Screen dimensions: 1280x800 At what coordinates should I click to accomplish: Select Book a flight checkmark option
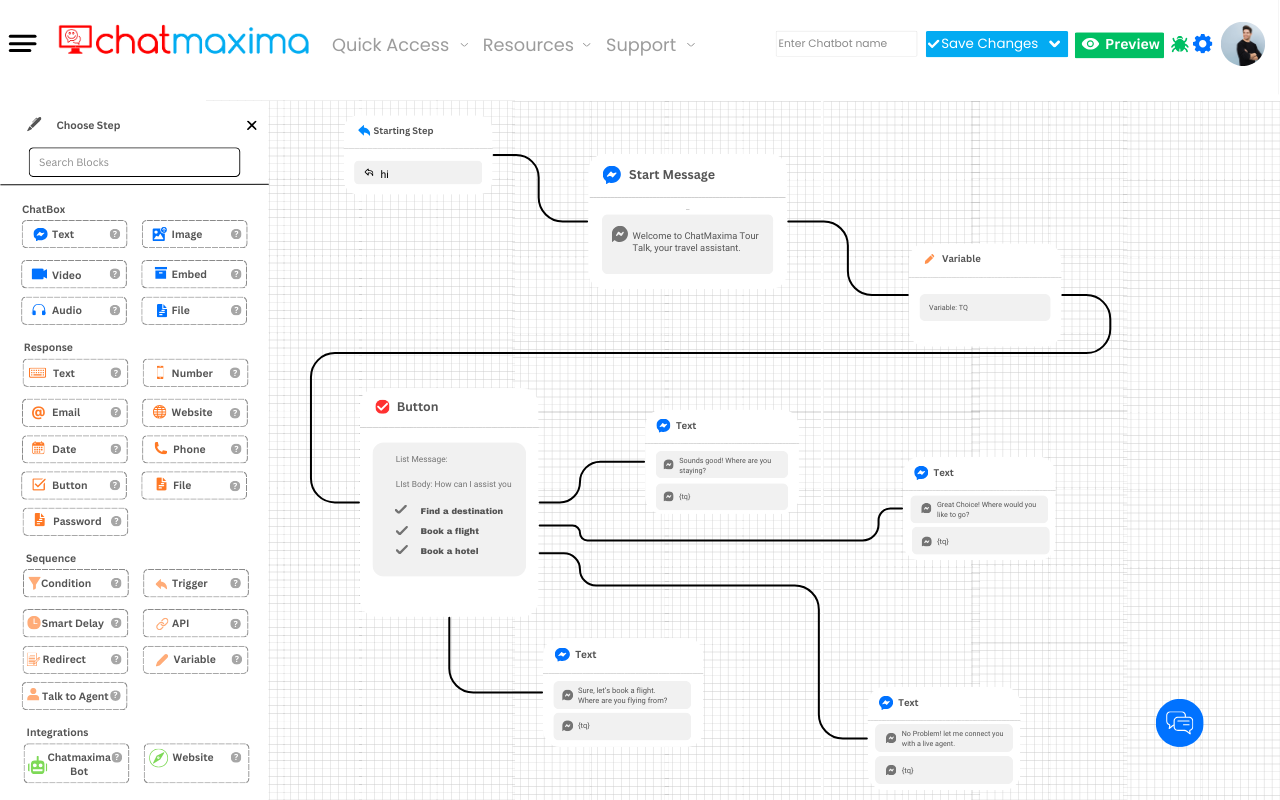tap(401, 531)
